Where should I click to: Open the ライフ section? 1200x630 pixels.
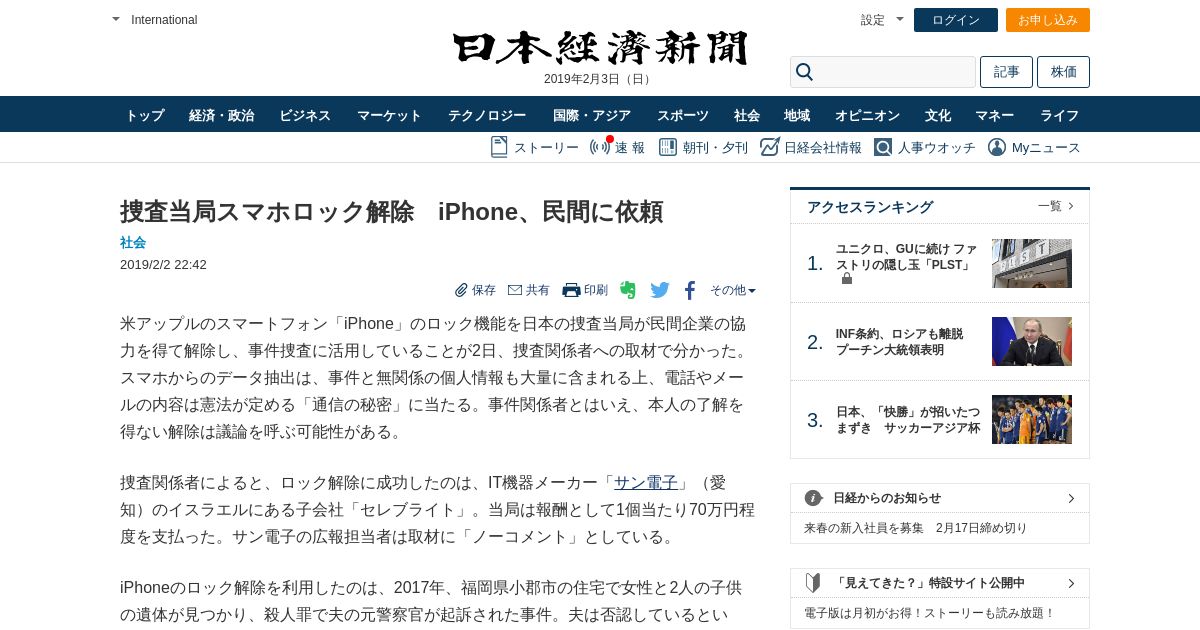pyautogui.click(x=1059, y=115)
